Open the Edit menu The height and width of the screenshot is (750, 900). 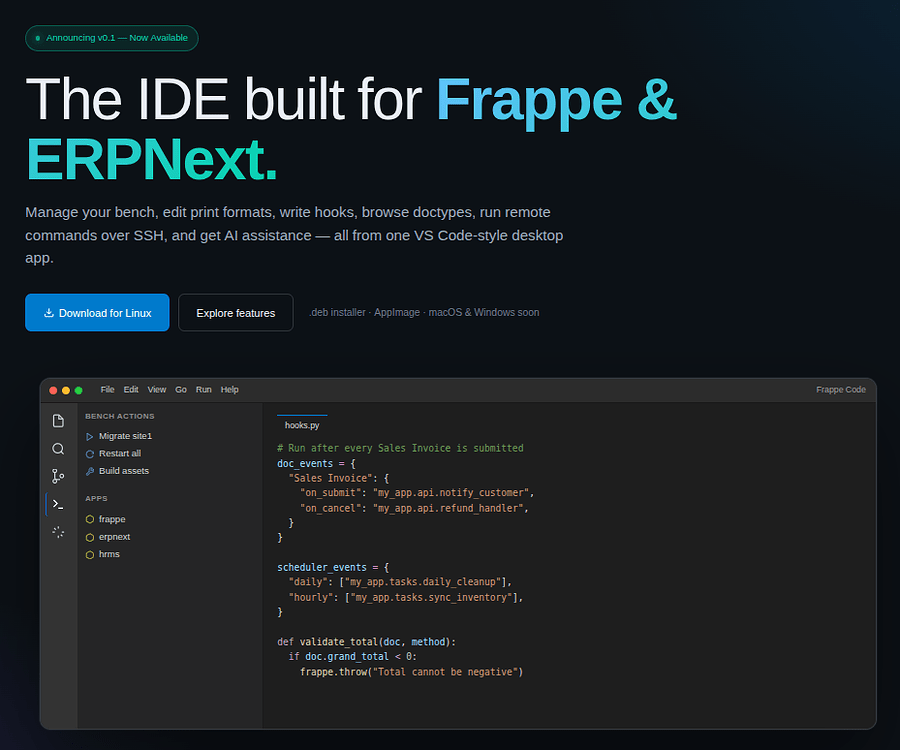click(131, 390)
